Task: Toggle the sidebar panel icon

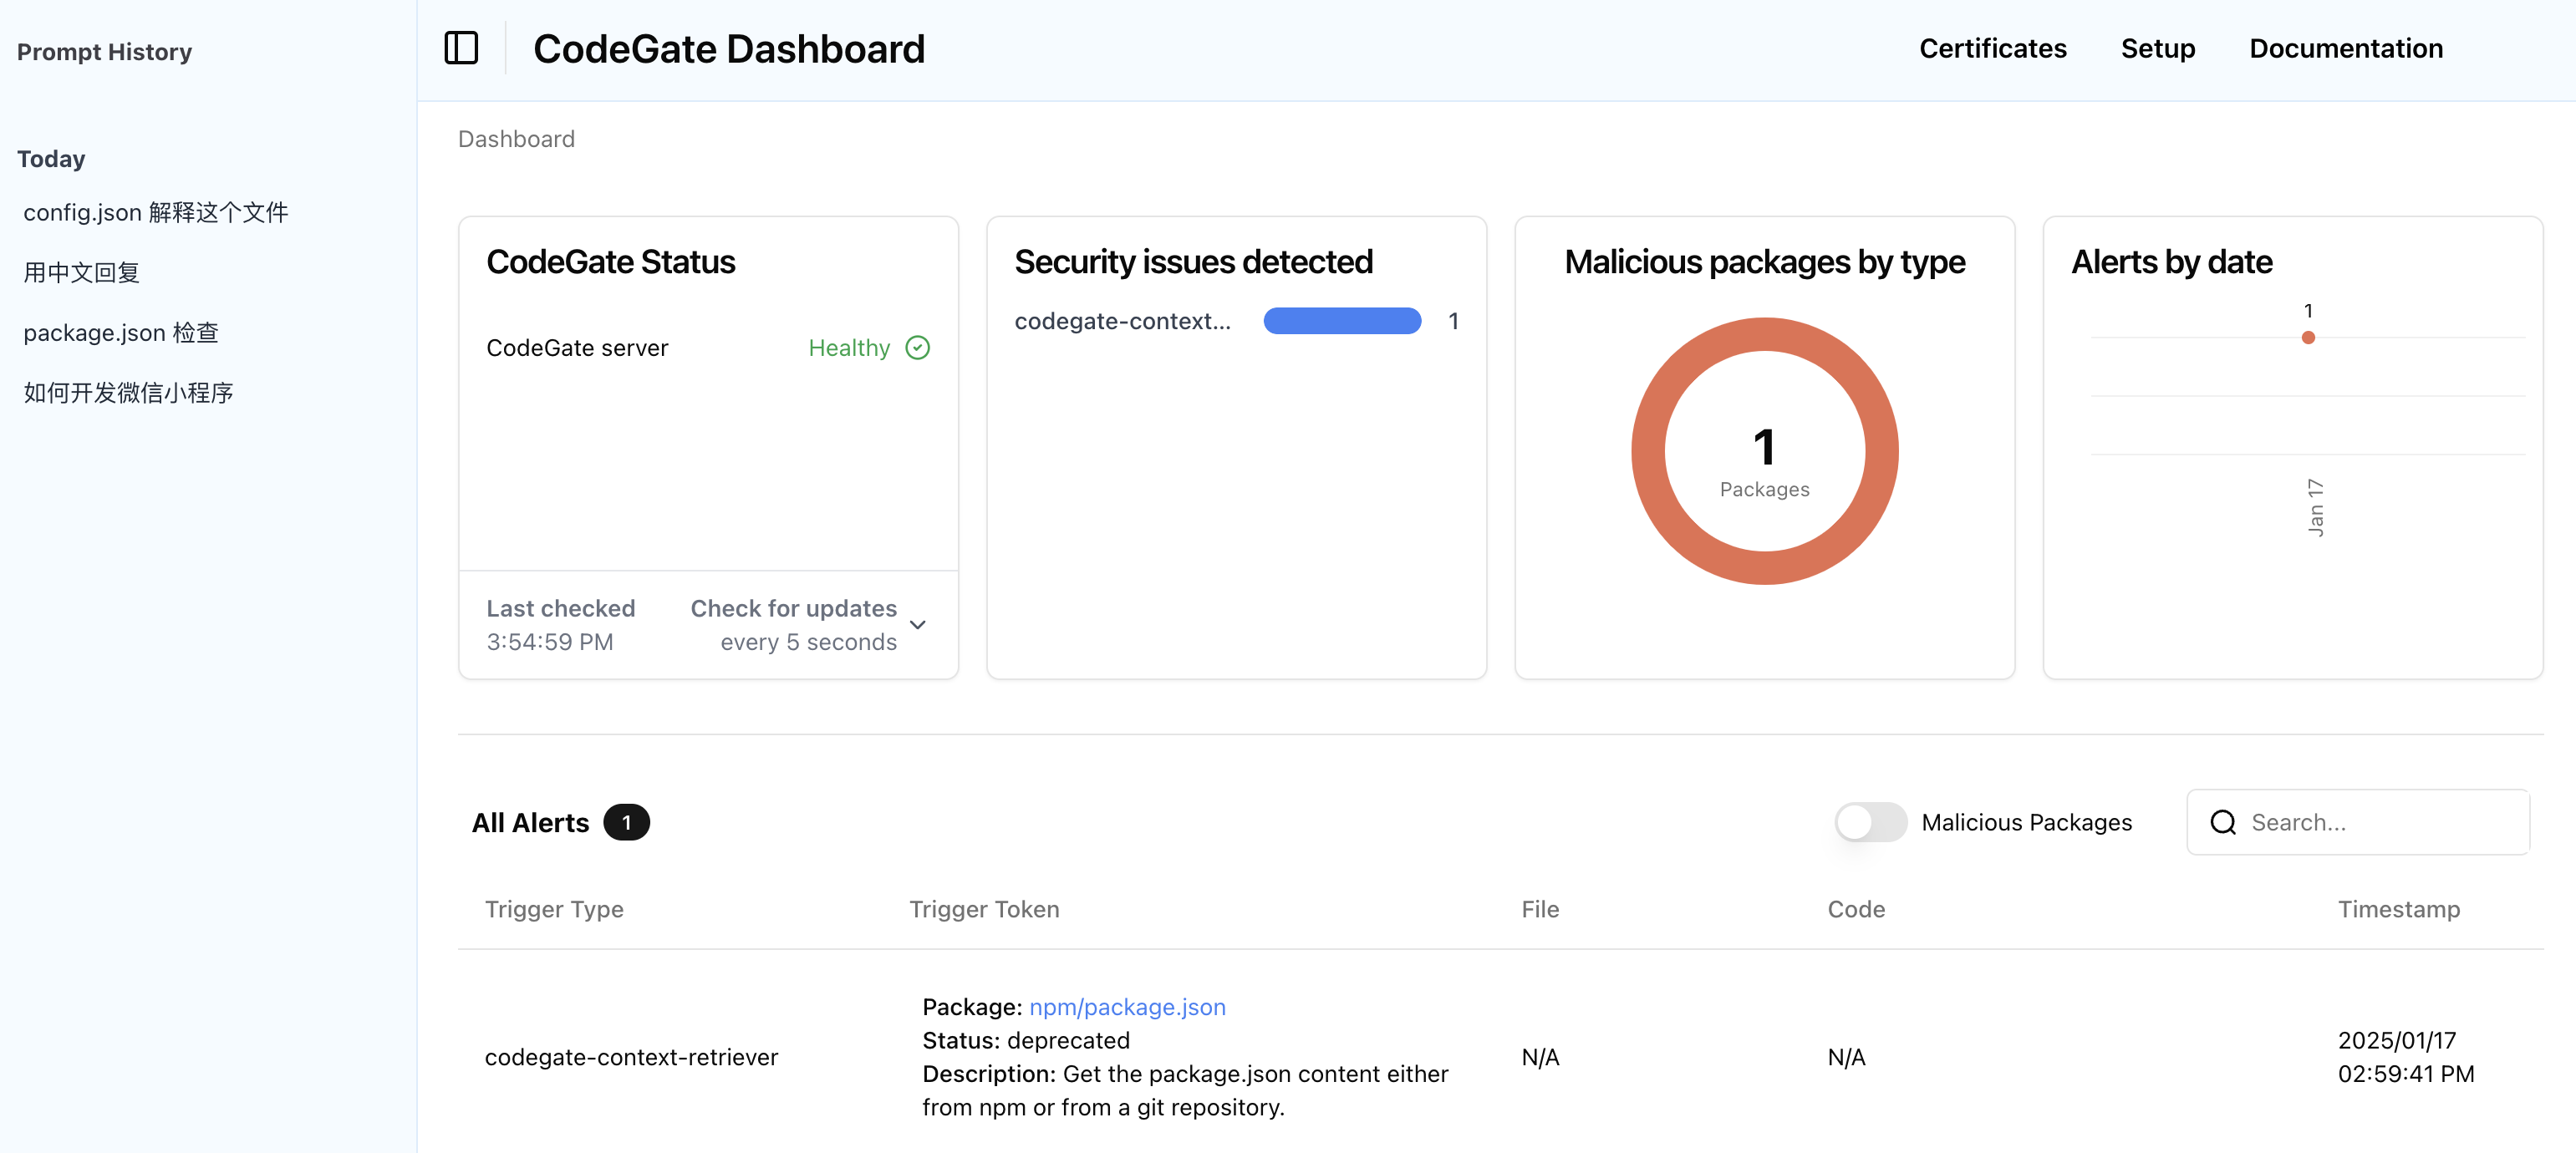Action: point(461,48)
